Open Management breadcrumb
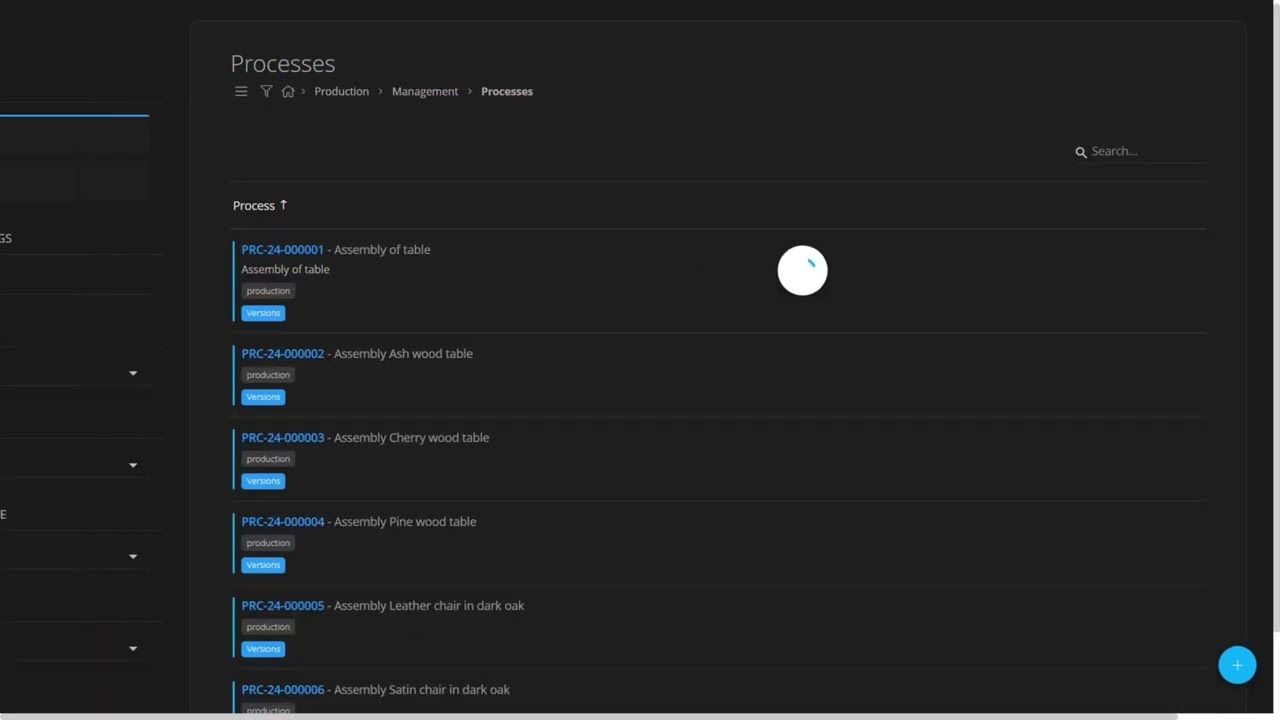The height and width of the screenshot is (720, 1280). pyautogui.click(x=425, y=91)
